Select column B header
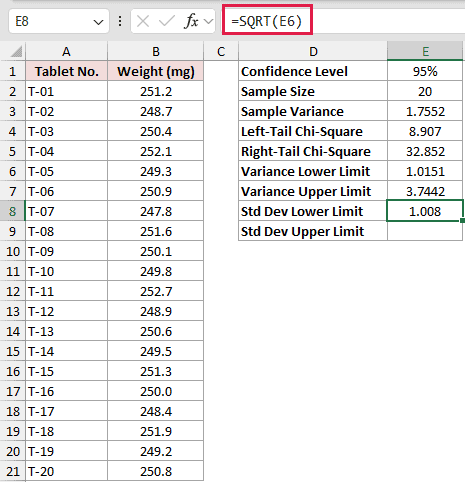Viewport: 465px width, 482px height. coord(156,52)
